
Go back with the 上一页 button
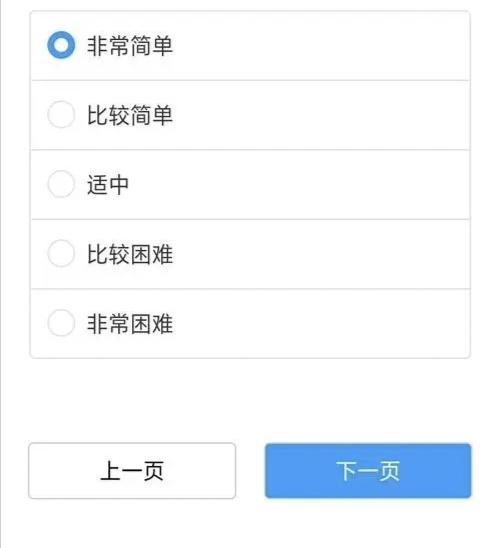(132, 471)
